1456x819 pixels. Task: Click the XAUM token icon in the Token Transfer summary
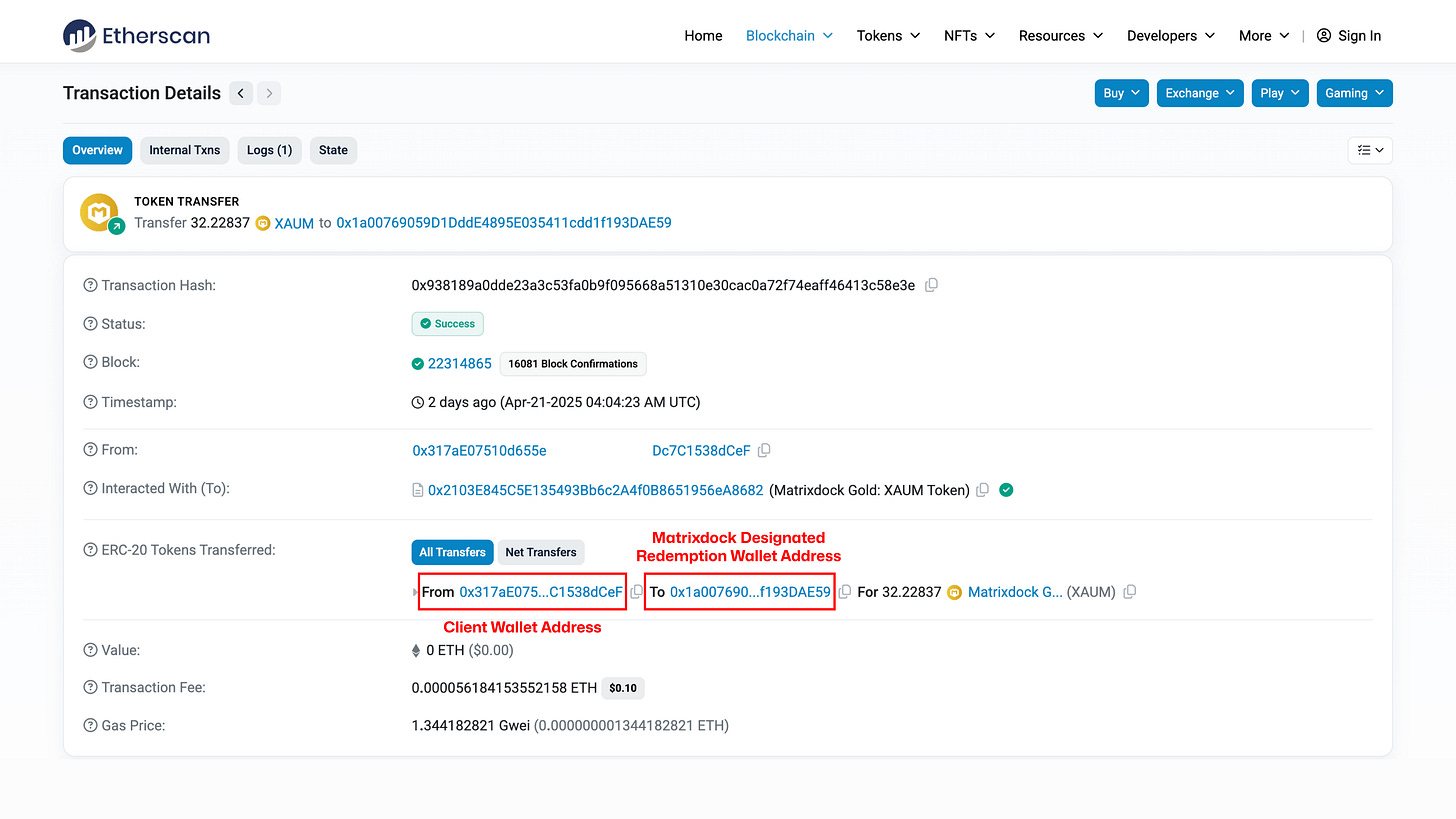(263, 223)
